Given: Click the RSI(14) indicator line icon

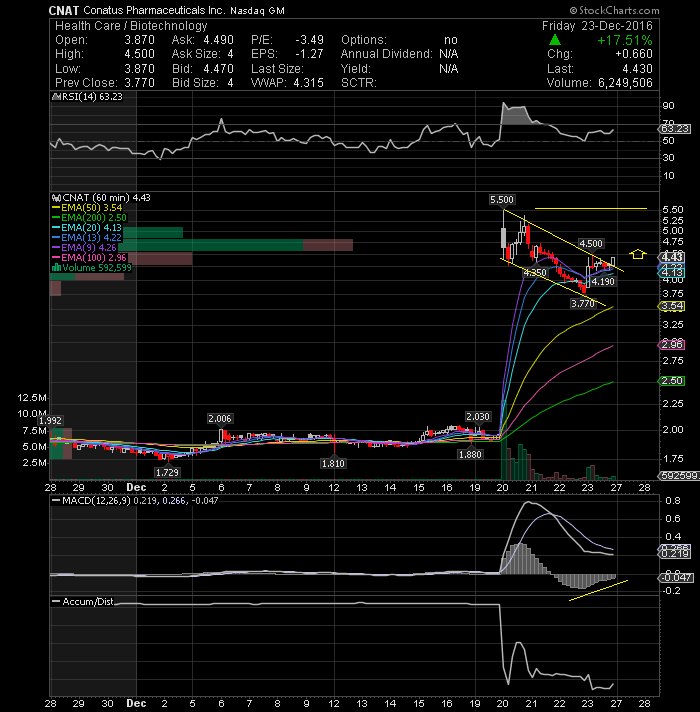Looking at the screenshot, I should click(x=56, y=97).
